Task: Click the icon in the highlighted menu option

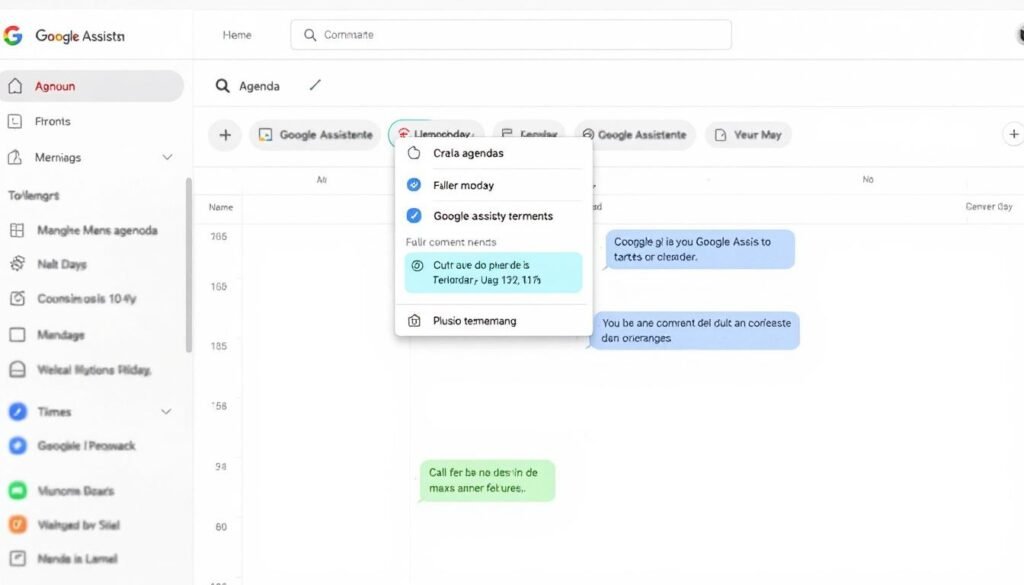Action: click(417, 266)
